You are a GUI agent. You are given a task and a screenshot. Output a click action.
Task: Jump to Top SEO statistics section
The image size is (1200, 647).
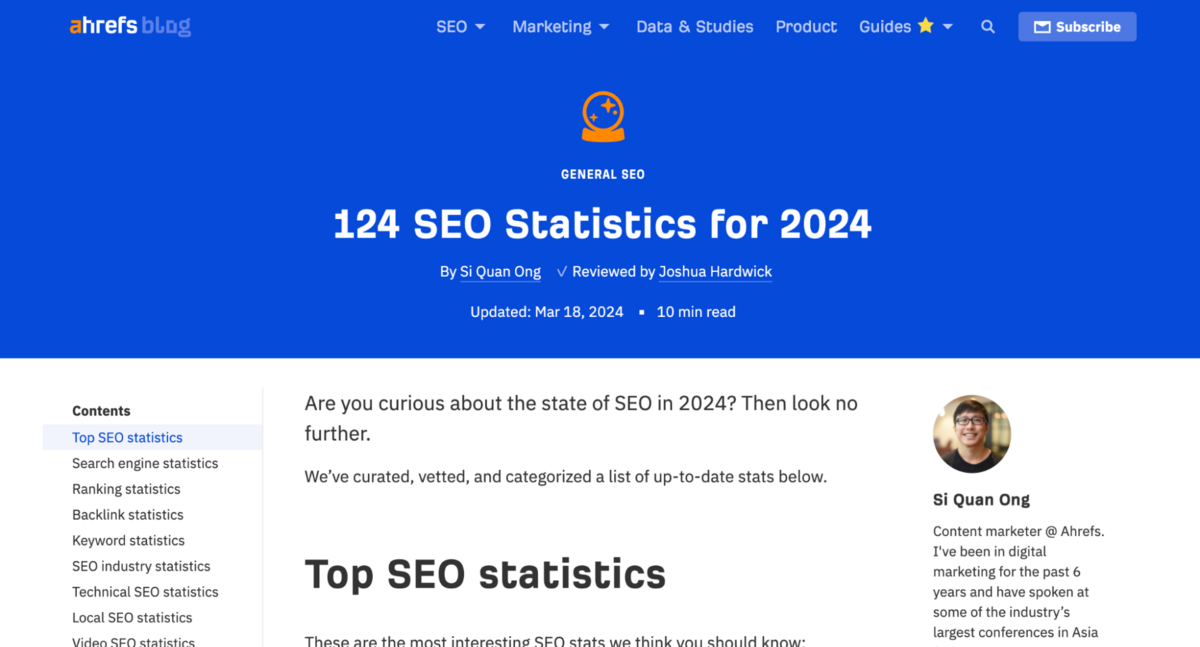click(x=127, y=438)
